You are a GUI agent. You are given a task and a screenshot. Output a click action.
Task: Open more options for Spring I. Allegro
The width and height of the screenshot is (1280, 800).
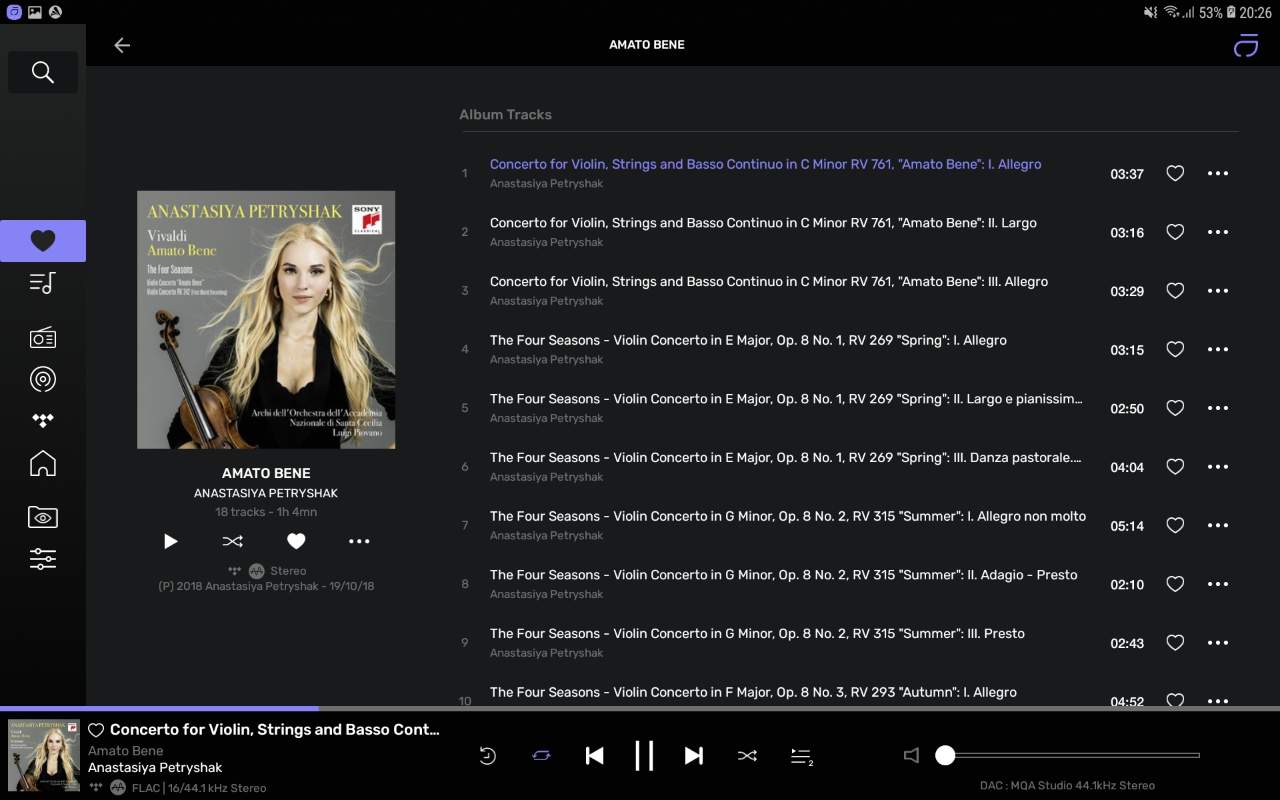(1218, 349)
